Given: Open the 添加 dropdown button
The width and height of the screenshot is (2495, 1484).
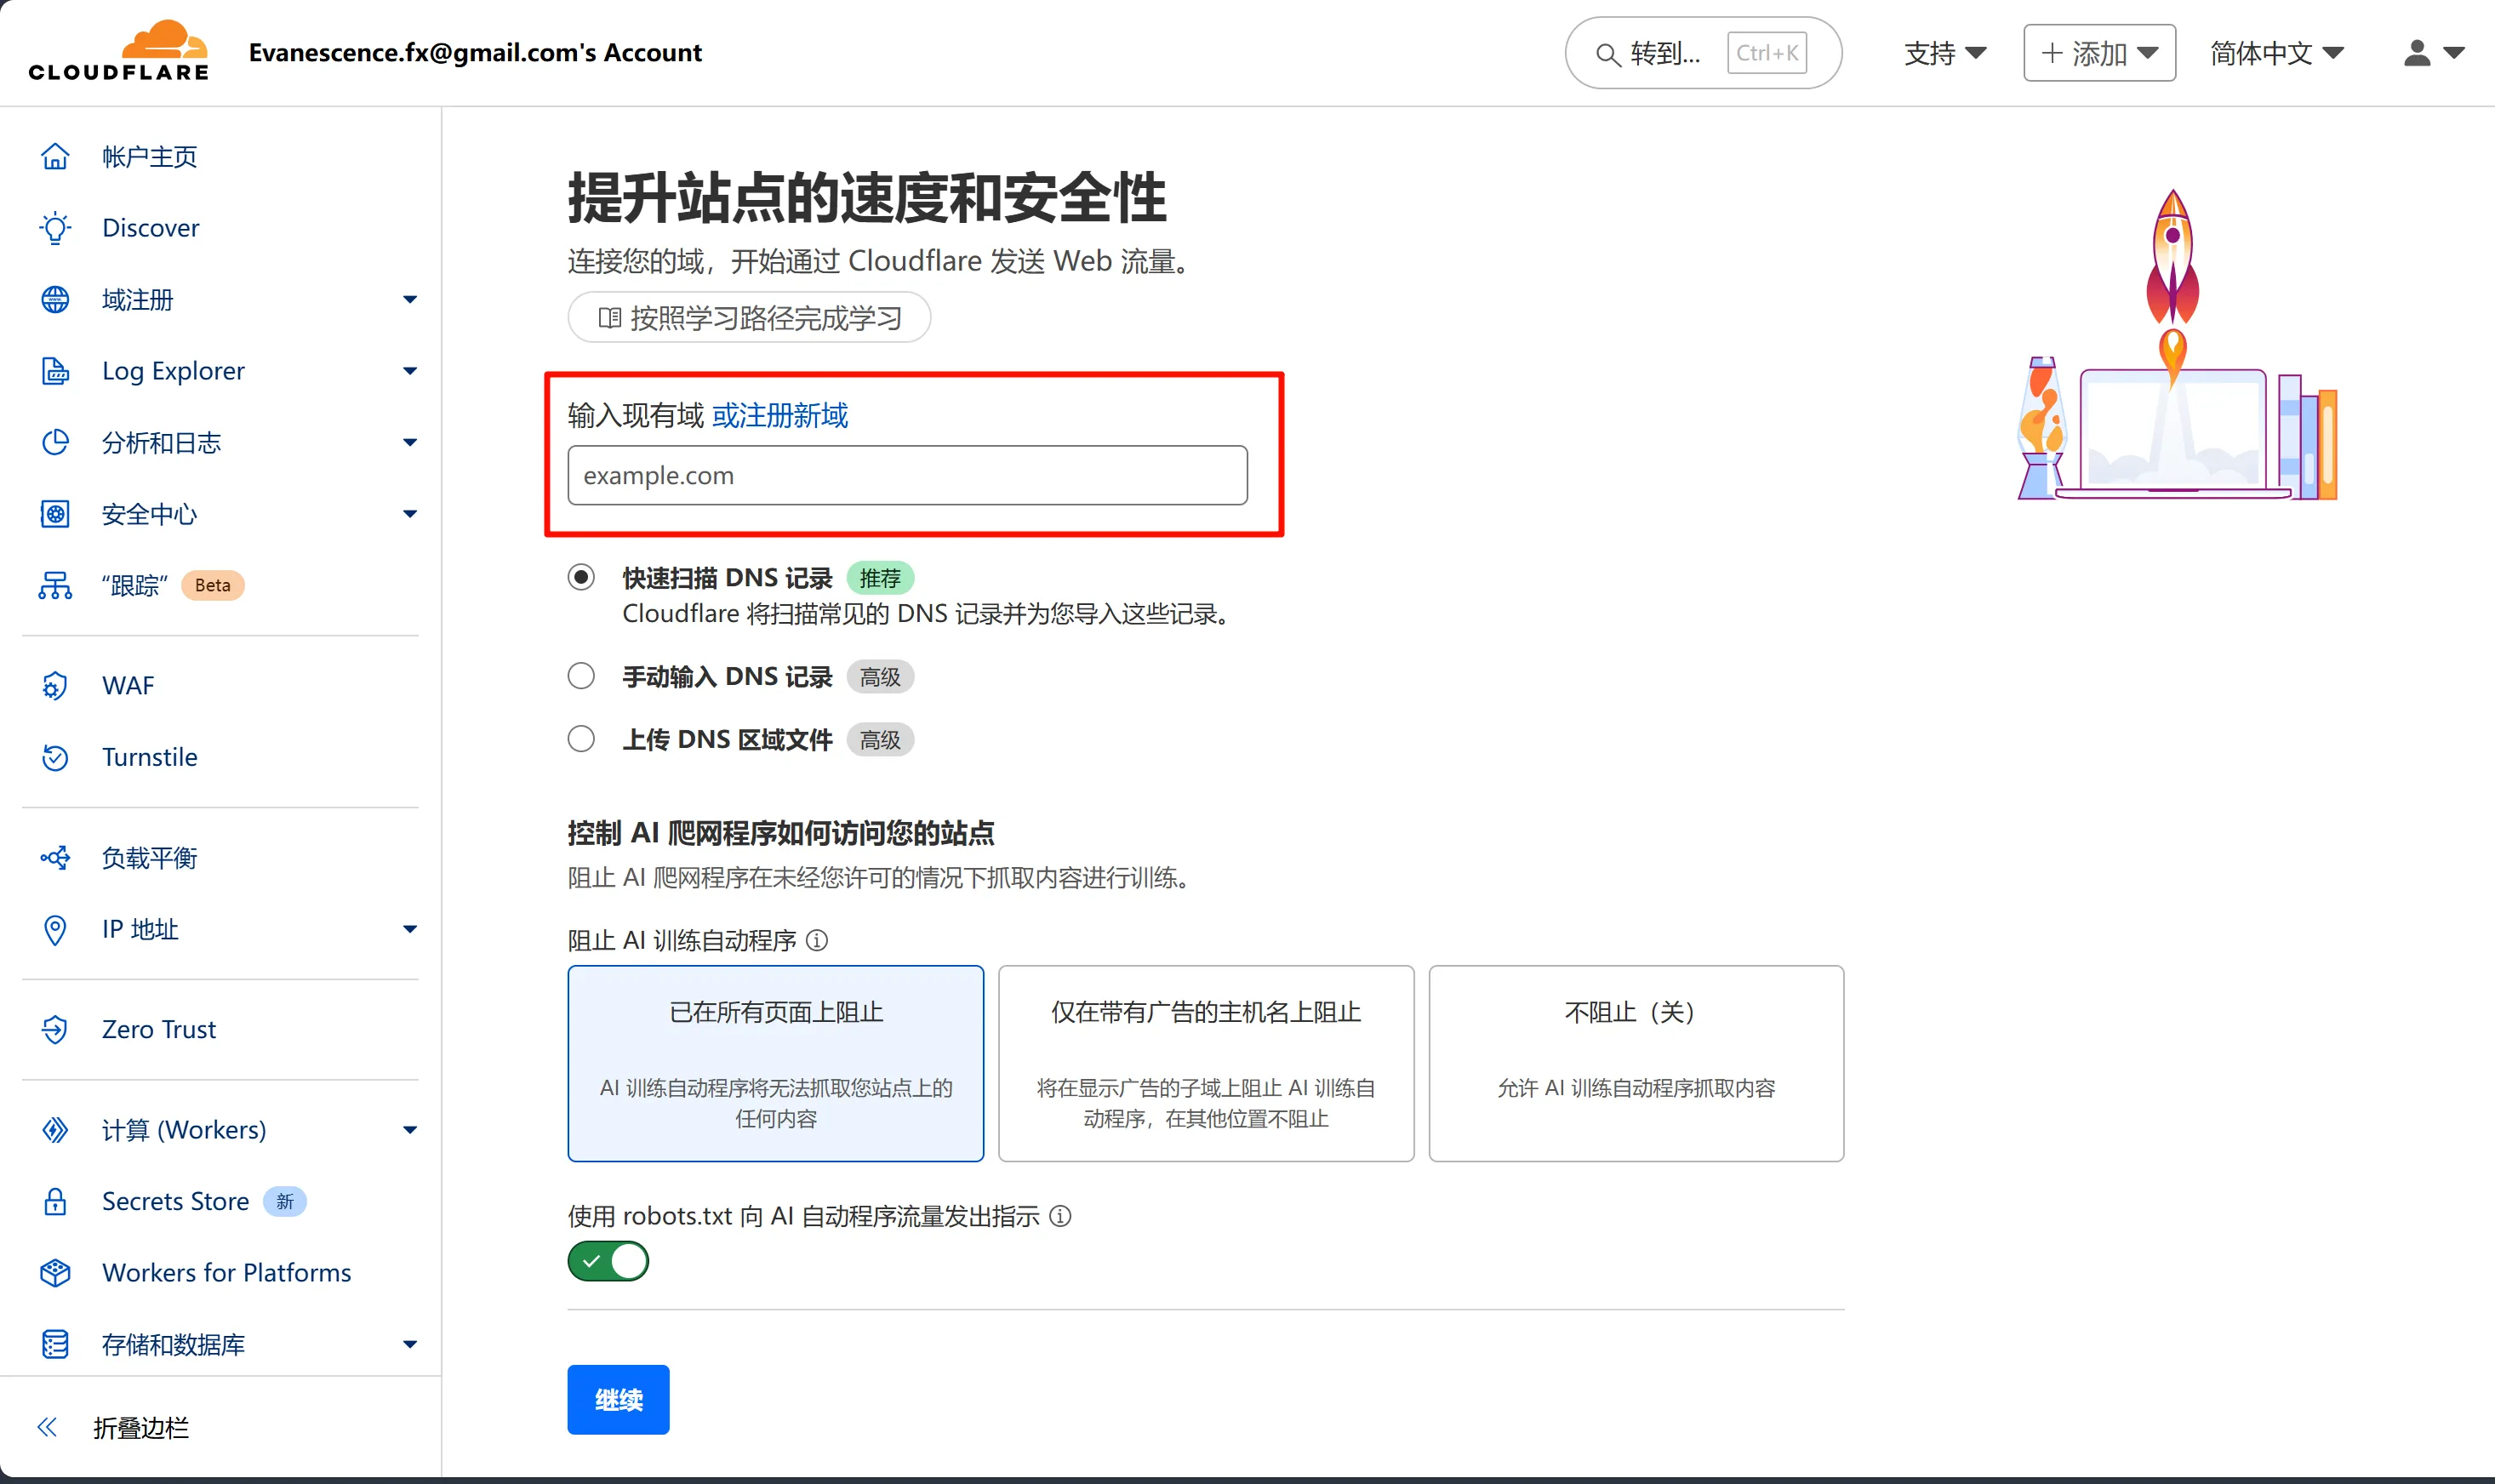Looking at the screenshot, I should (x=2099, y=53).
